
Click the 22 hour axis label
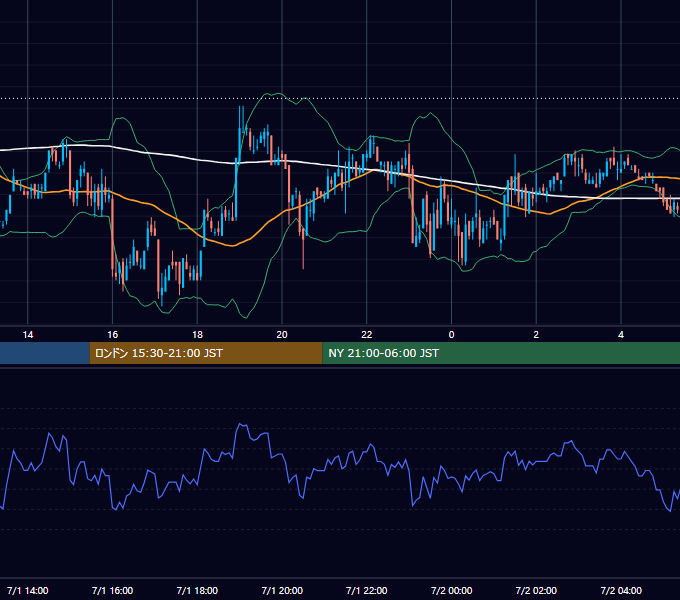(x=367, y=335)
